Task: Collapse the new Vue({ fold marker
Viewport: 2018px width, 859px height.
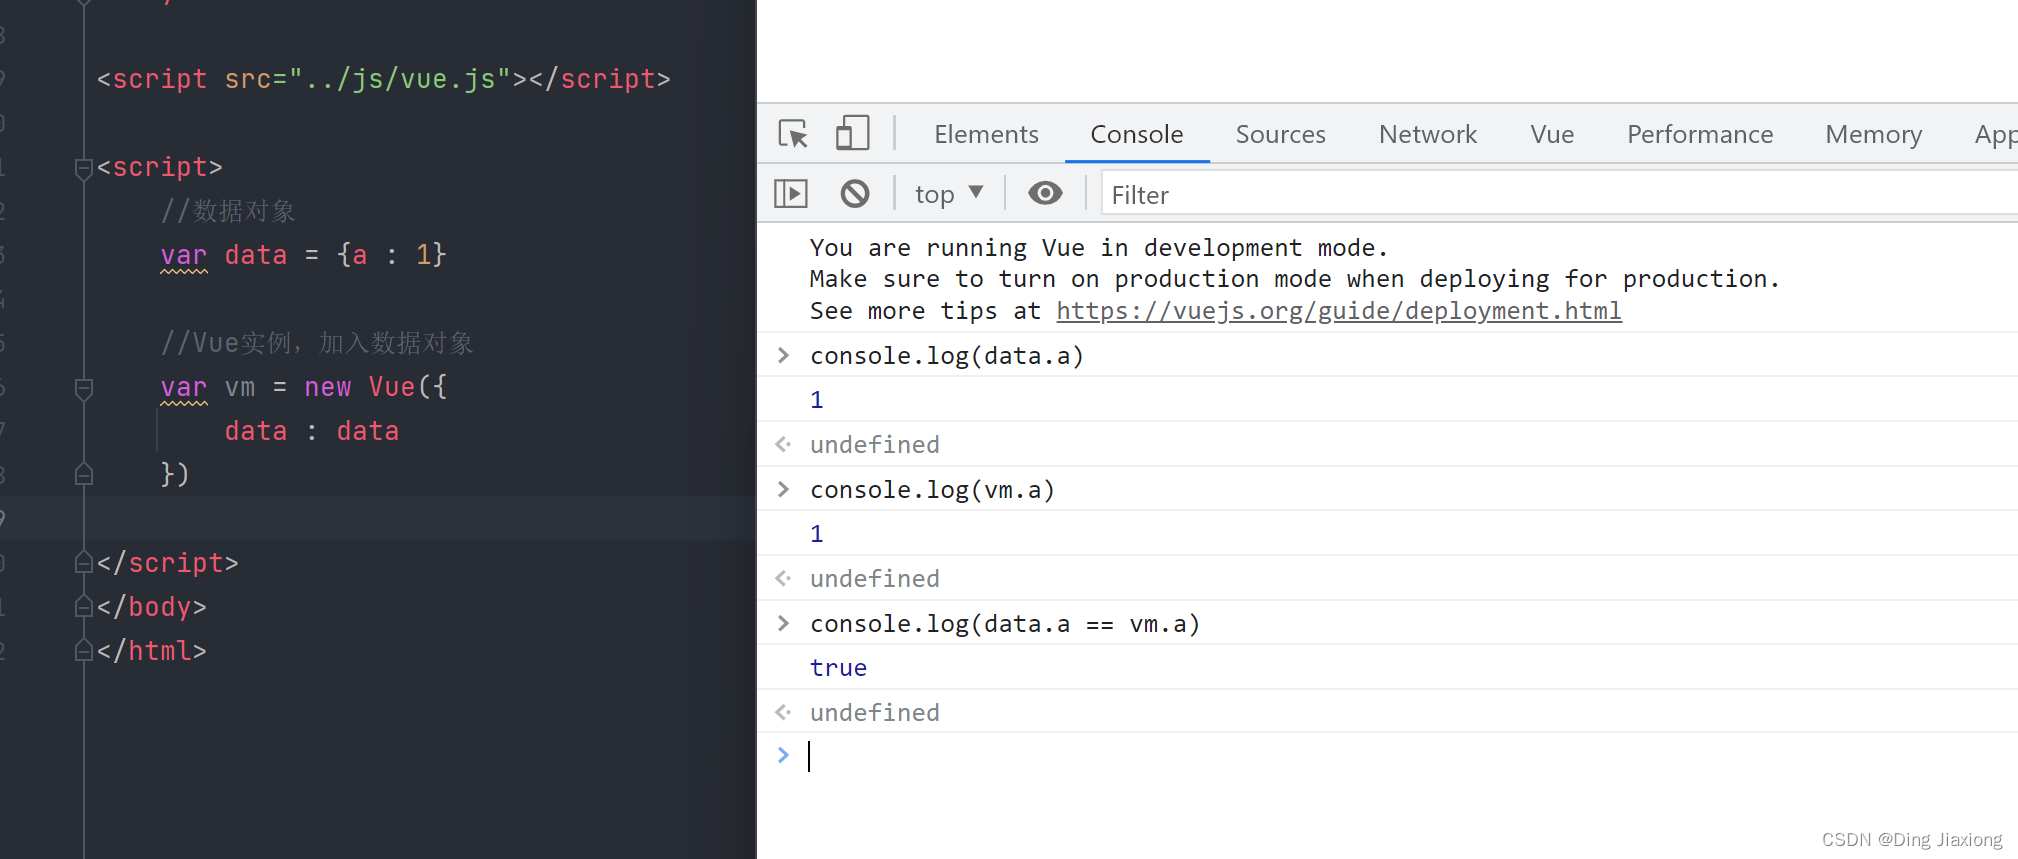Action: 84,388
